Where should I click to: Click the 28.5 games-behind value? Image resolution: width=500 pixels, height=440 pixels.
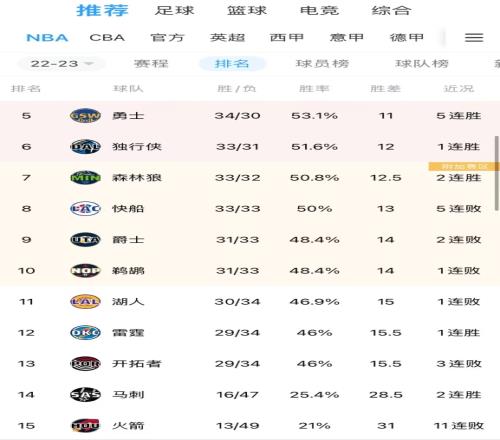[386, 395]
